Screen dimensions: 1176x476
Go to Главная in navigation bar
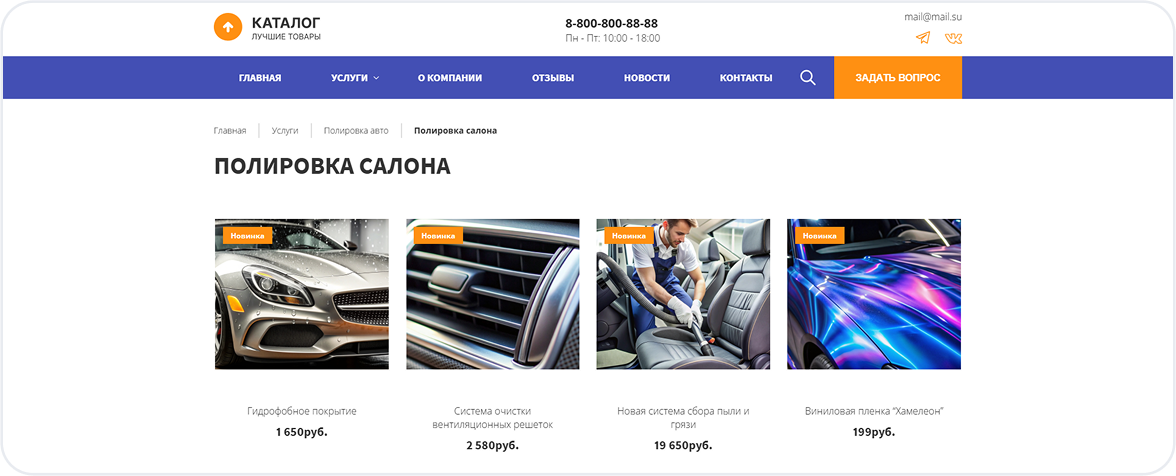(260, 78)
